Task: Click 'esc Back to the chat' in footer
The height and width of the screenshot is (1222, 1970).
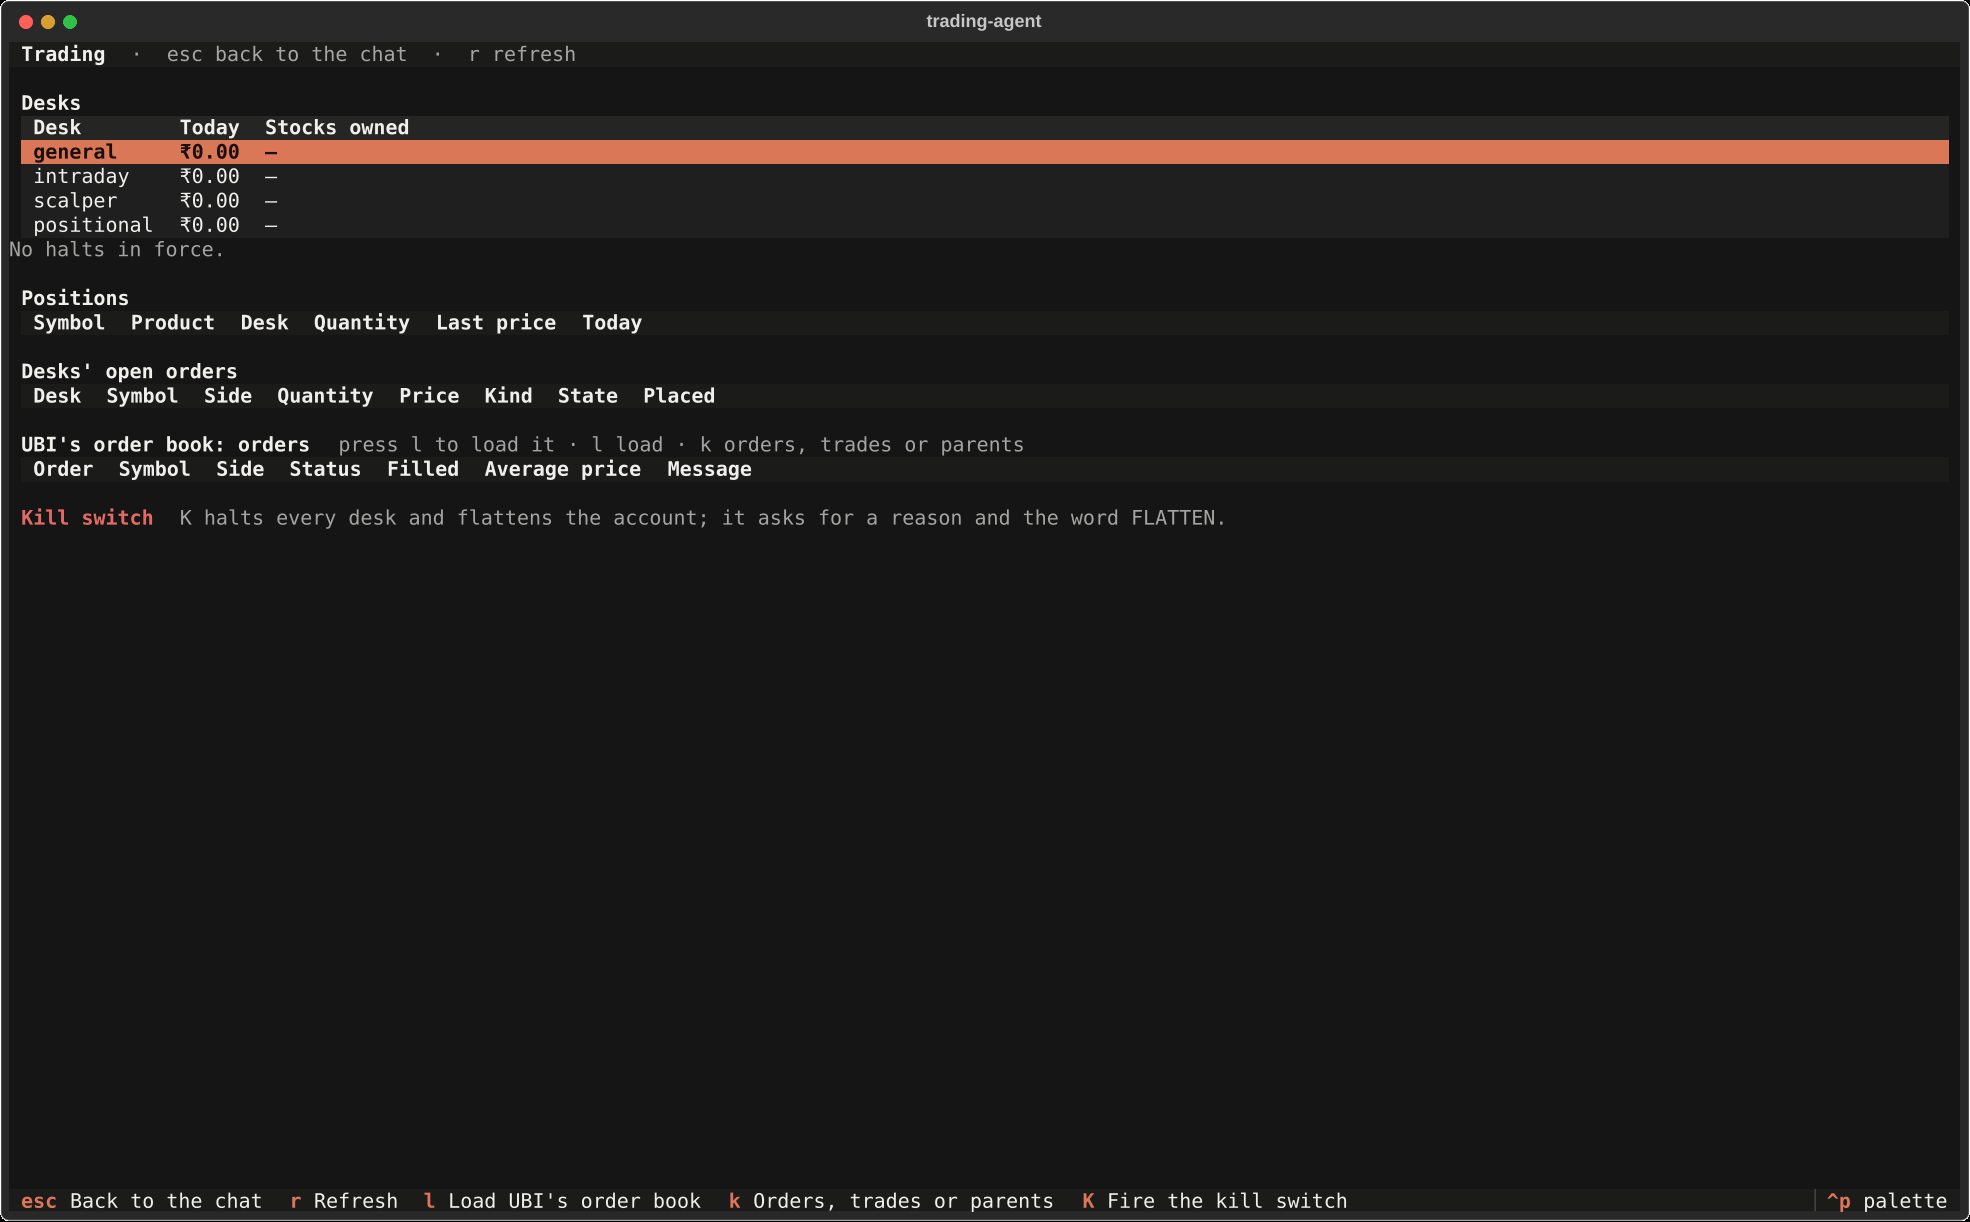Action: 141,1201
